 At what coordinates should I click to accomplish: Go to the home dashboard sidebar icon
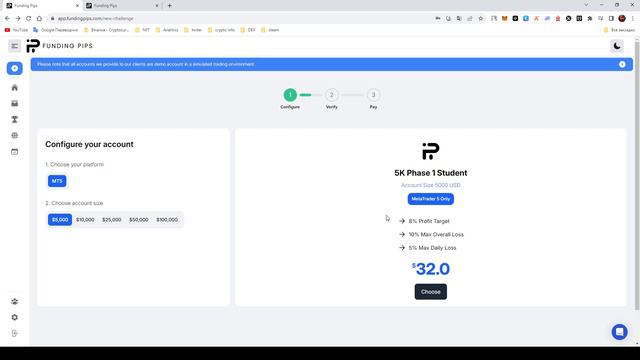tap(15, 88)
